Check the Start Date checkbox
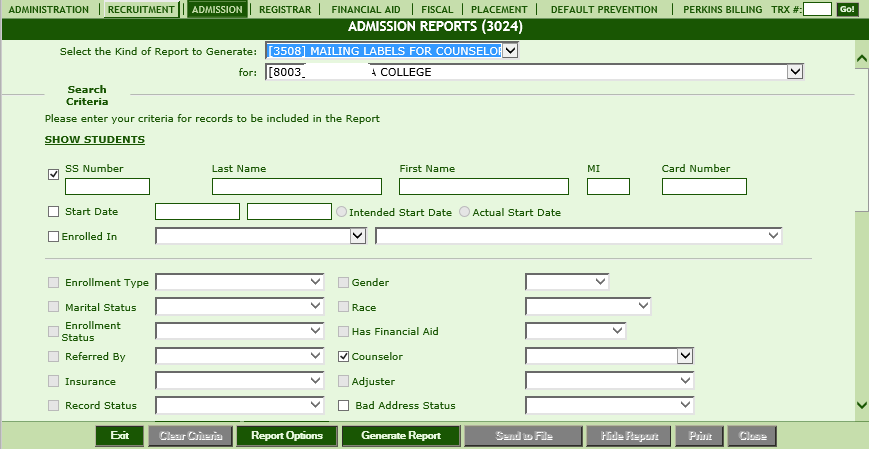869x449 pixels. [54, 211]
